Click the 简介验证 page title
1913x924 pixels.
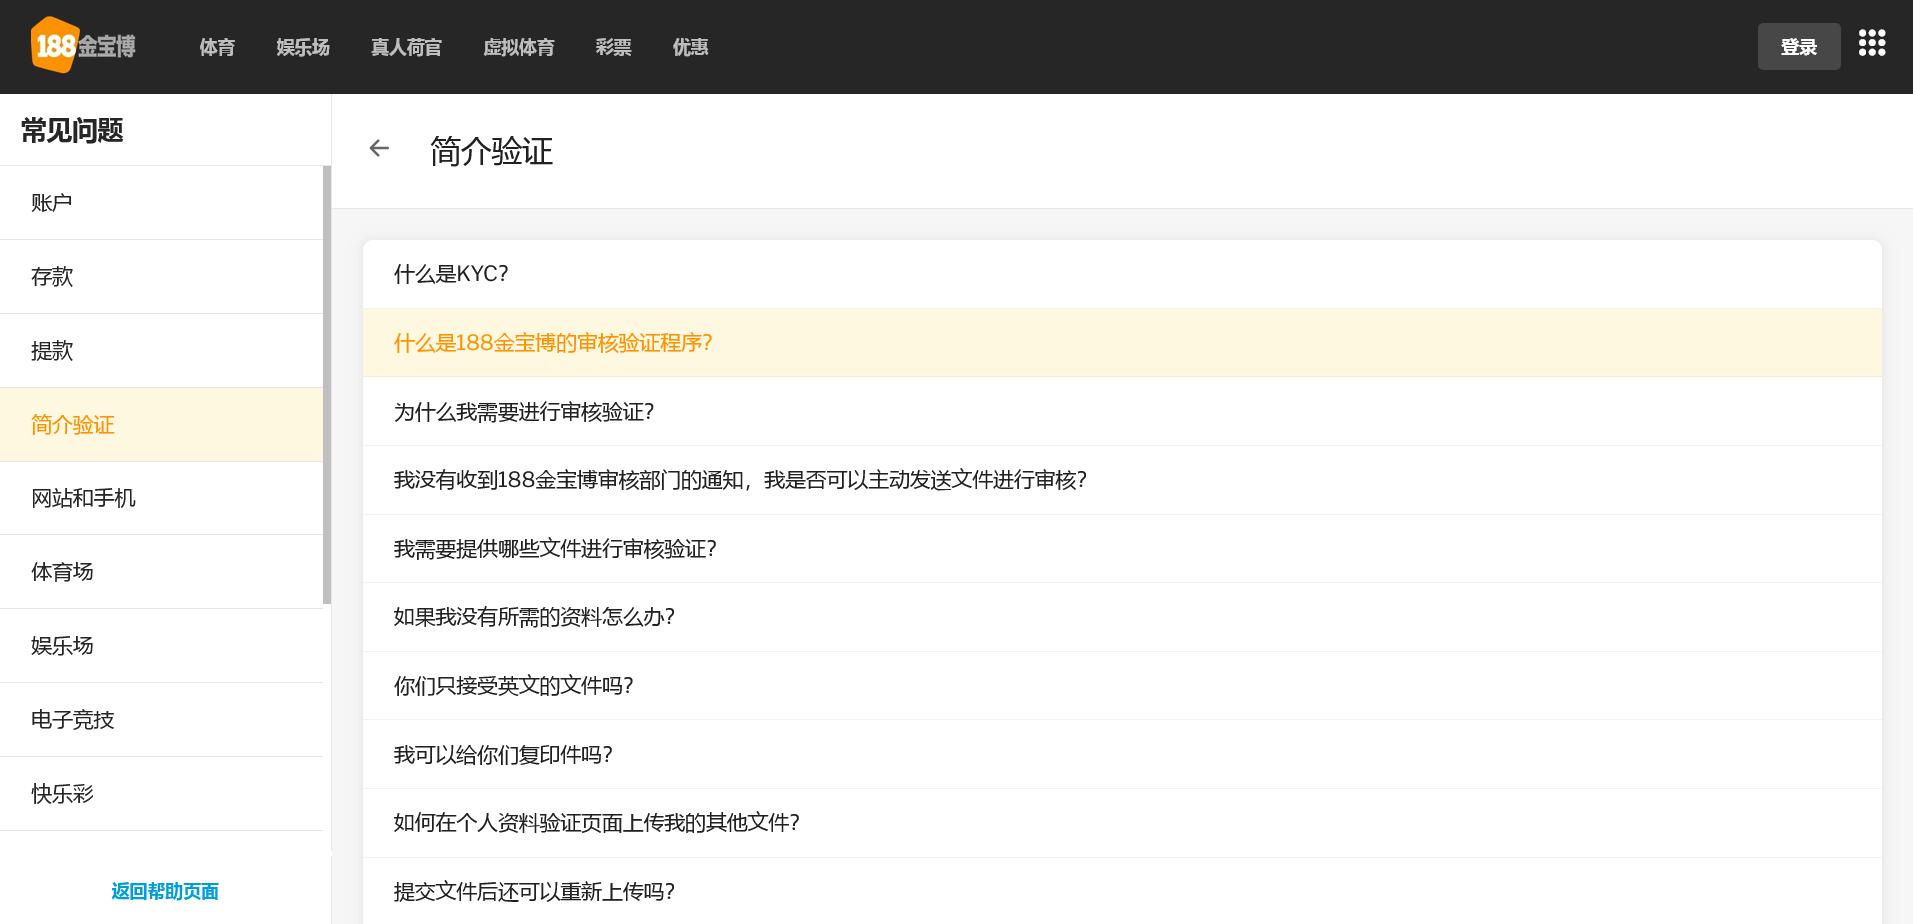491,152
